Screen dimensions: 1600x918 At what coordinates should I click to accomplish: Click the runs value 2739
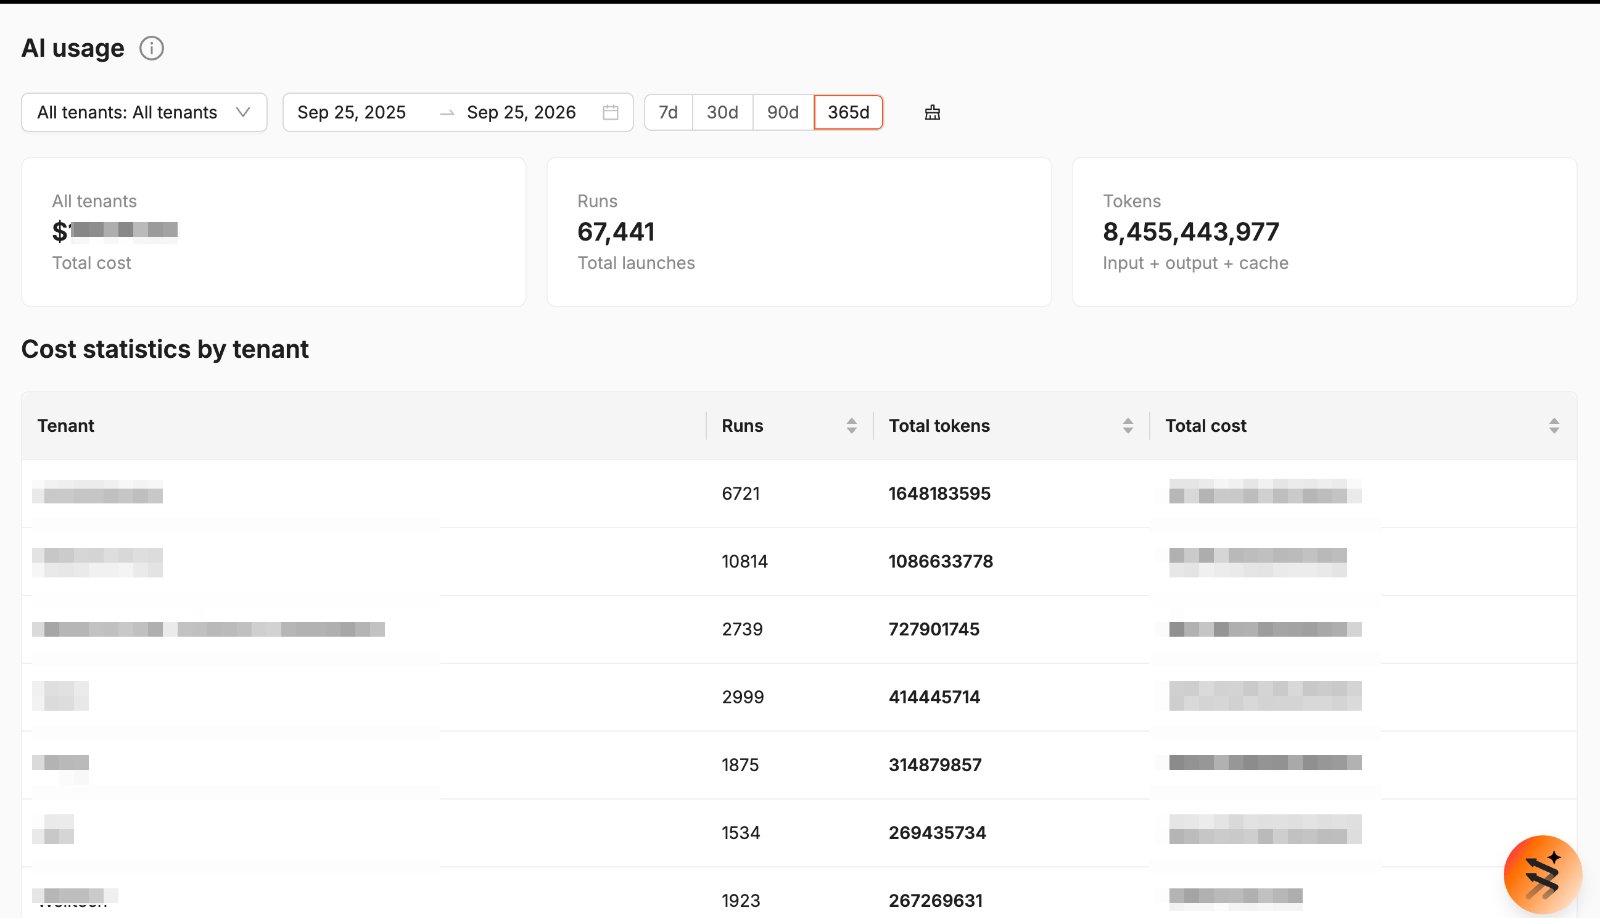742,630
